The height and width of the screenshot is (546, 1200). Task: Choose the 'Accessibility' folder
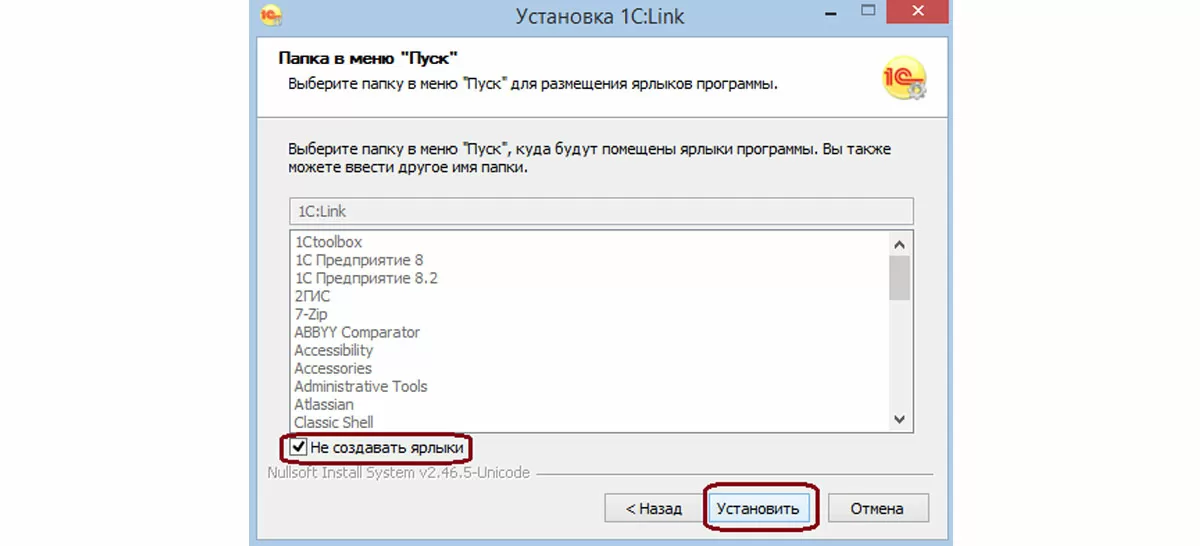(x=334, y=350)
